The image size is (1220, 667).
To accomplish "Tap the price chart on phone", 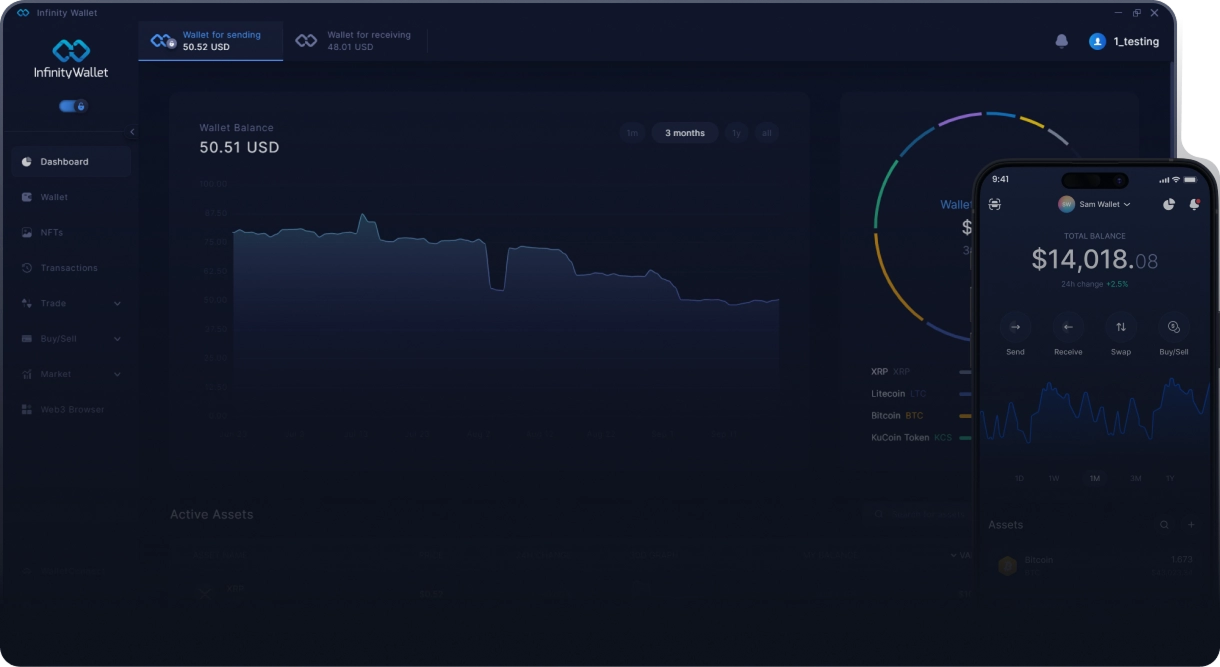I will point(1095,415).
